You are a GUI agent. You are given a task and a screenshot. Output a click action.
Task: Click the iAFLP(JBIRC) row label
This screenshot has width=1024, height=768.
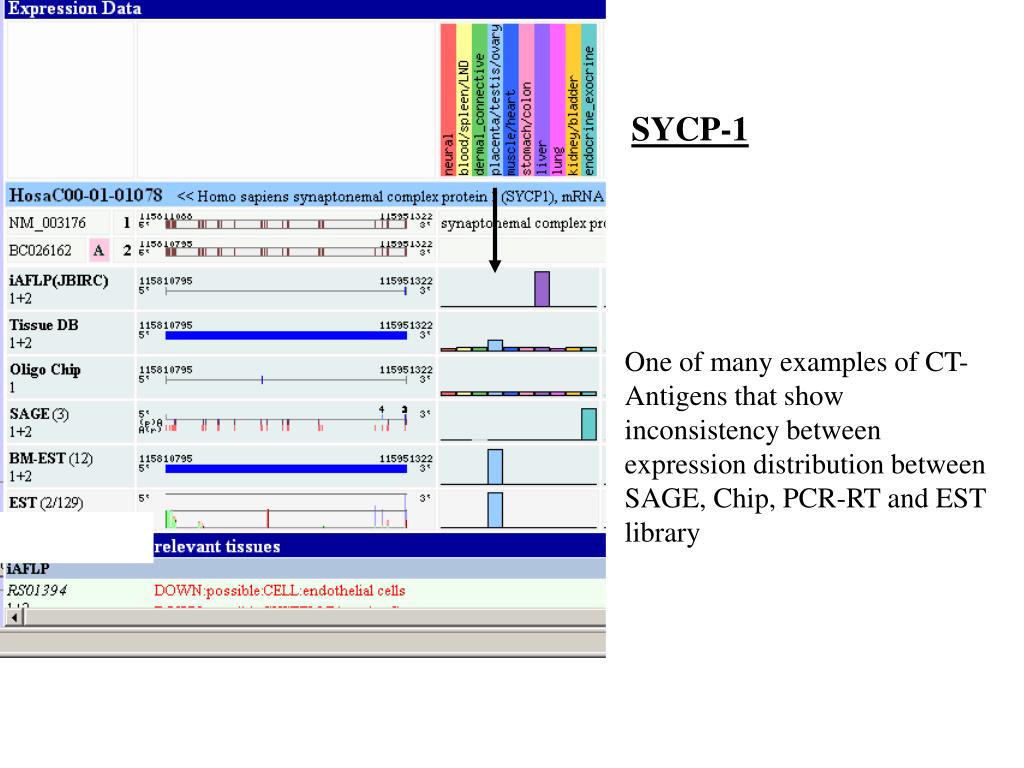(59, 281)
